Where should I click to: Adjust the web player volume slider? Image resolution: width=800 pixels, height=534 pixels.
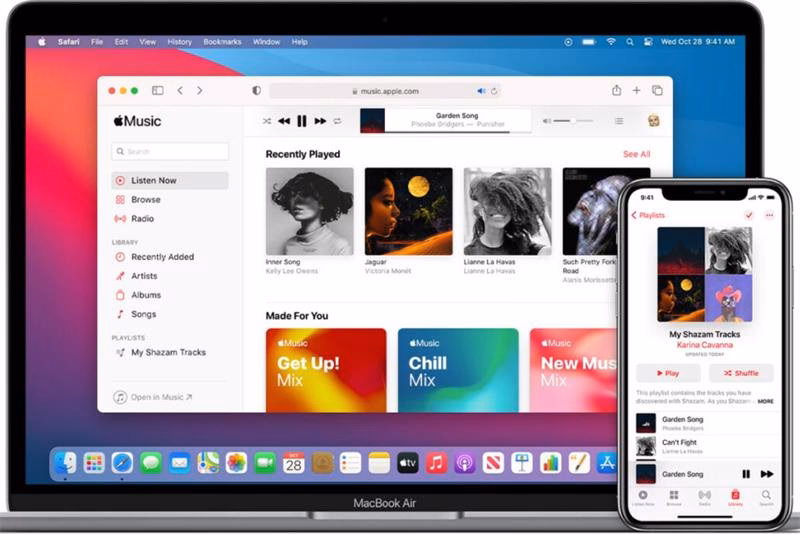point(573,121)
